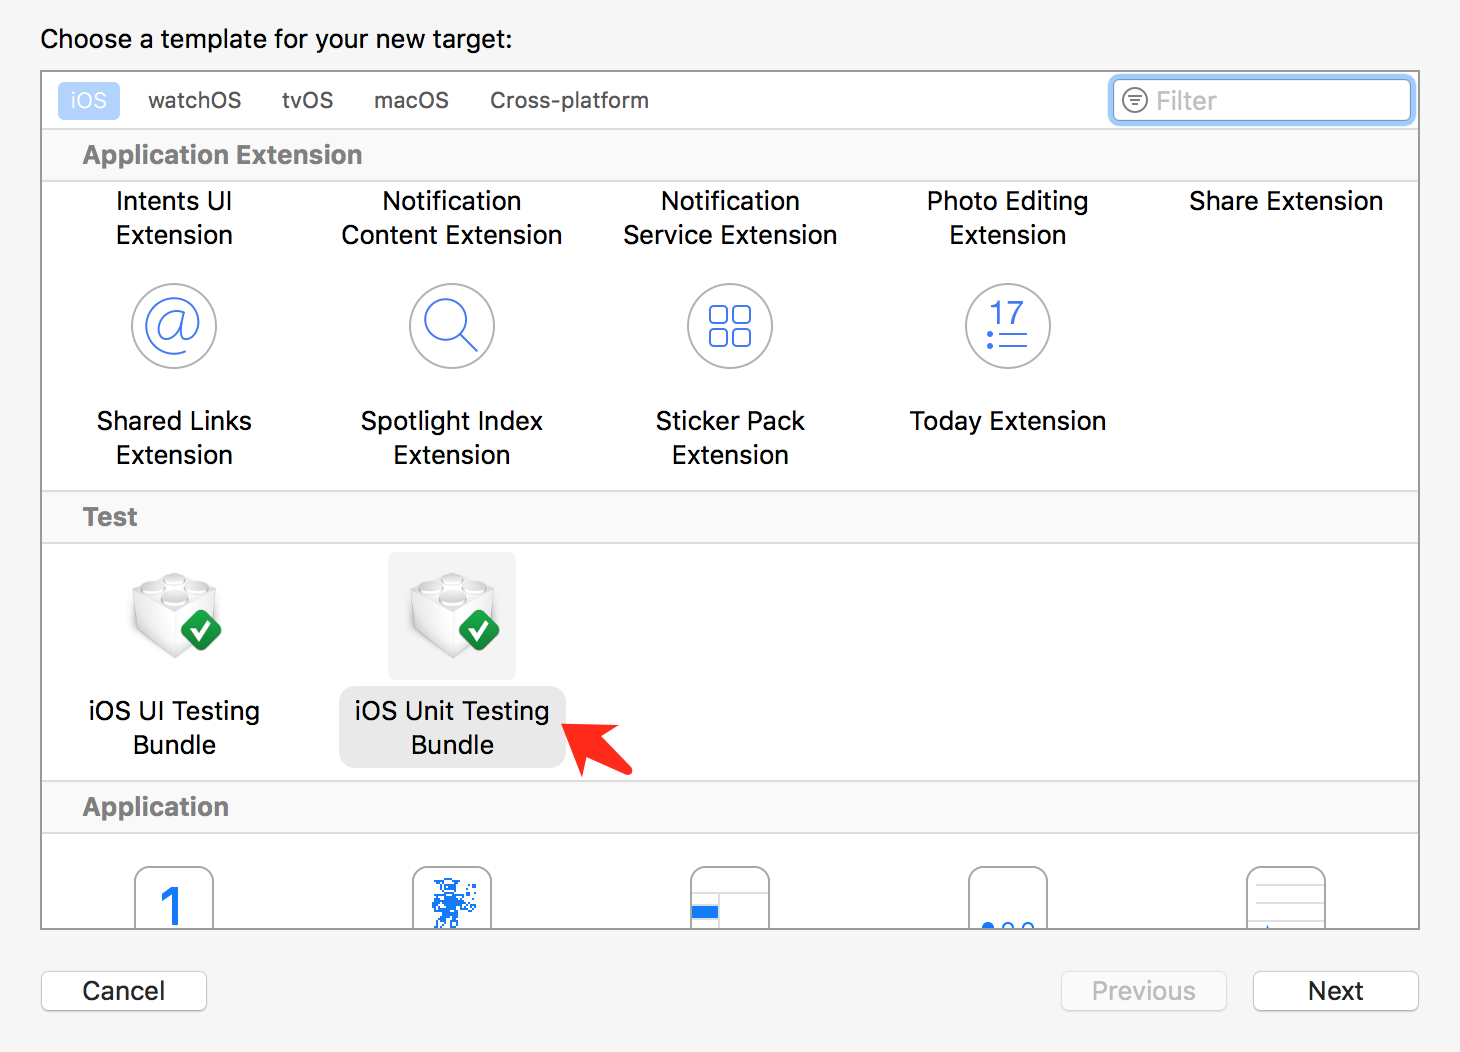Viewport: 1460px width, 1052px height.
Task: Switch to the Cross-platform tab
Action: 569,101
